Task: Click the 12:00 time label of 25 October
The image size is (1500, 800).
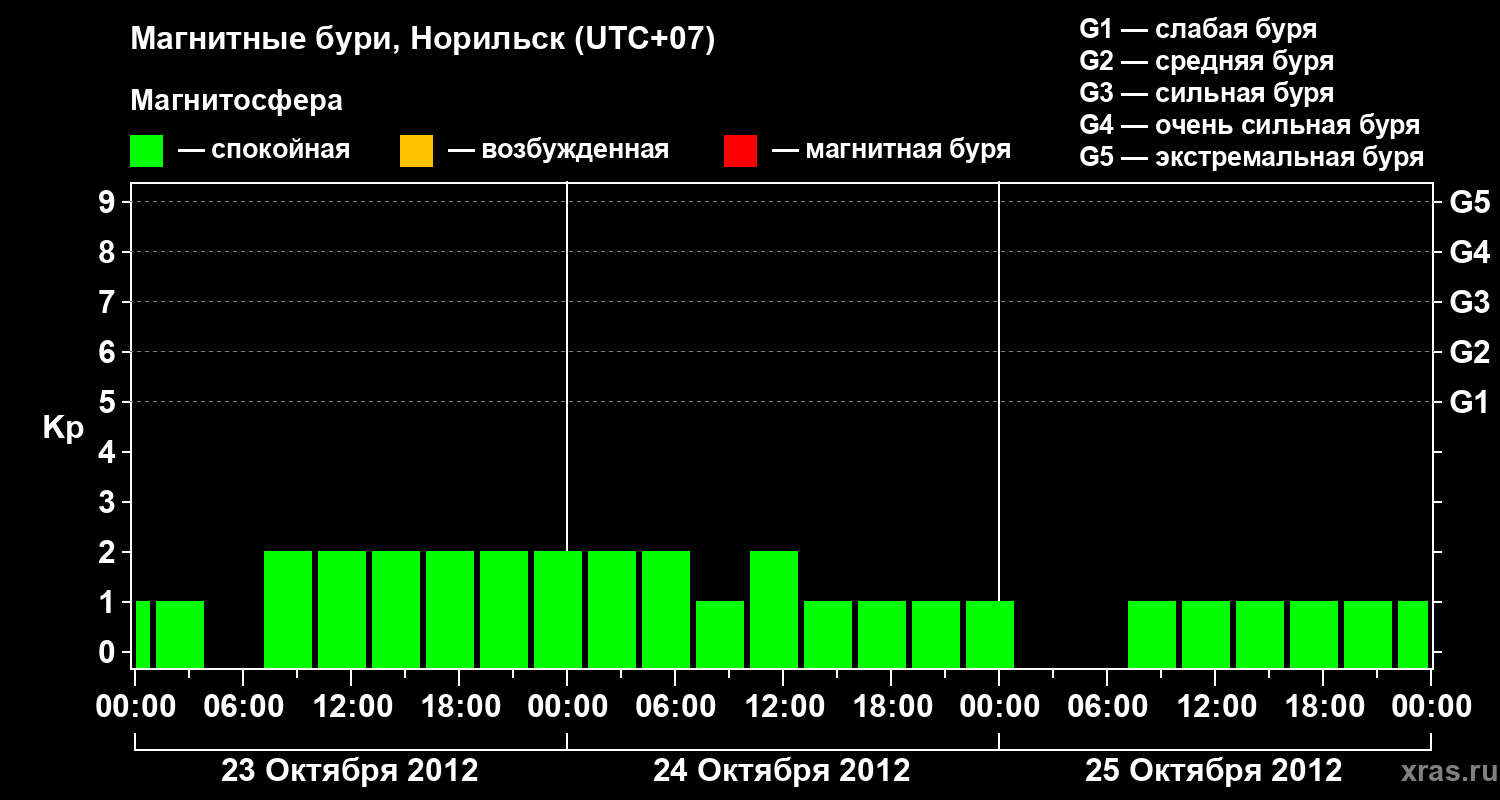Action: [x=1215, y=706]
